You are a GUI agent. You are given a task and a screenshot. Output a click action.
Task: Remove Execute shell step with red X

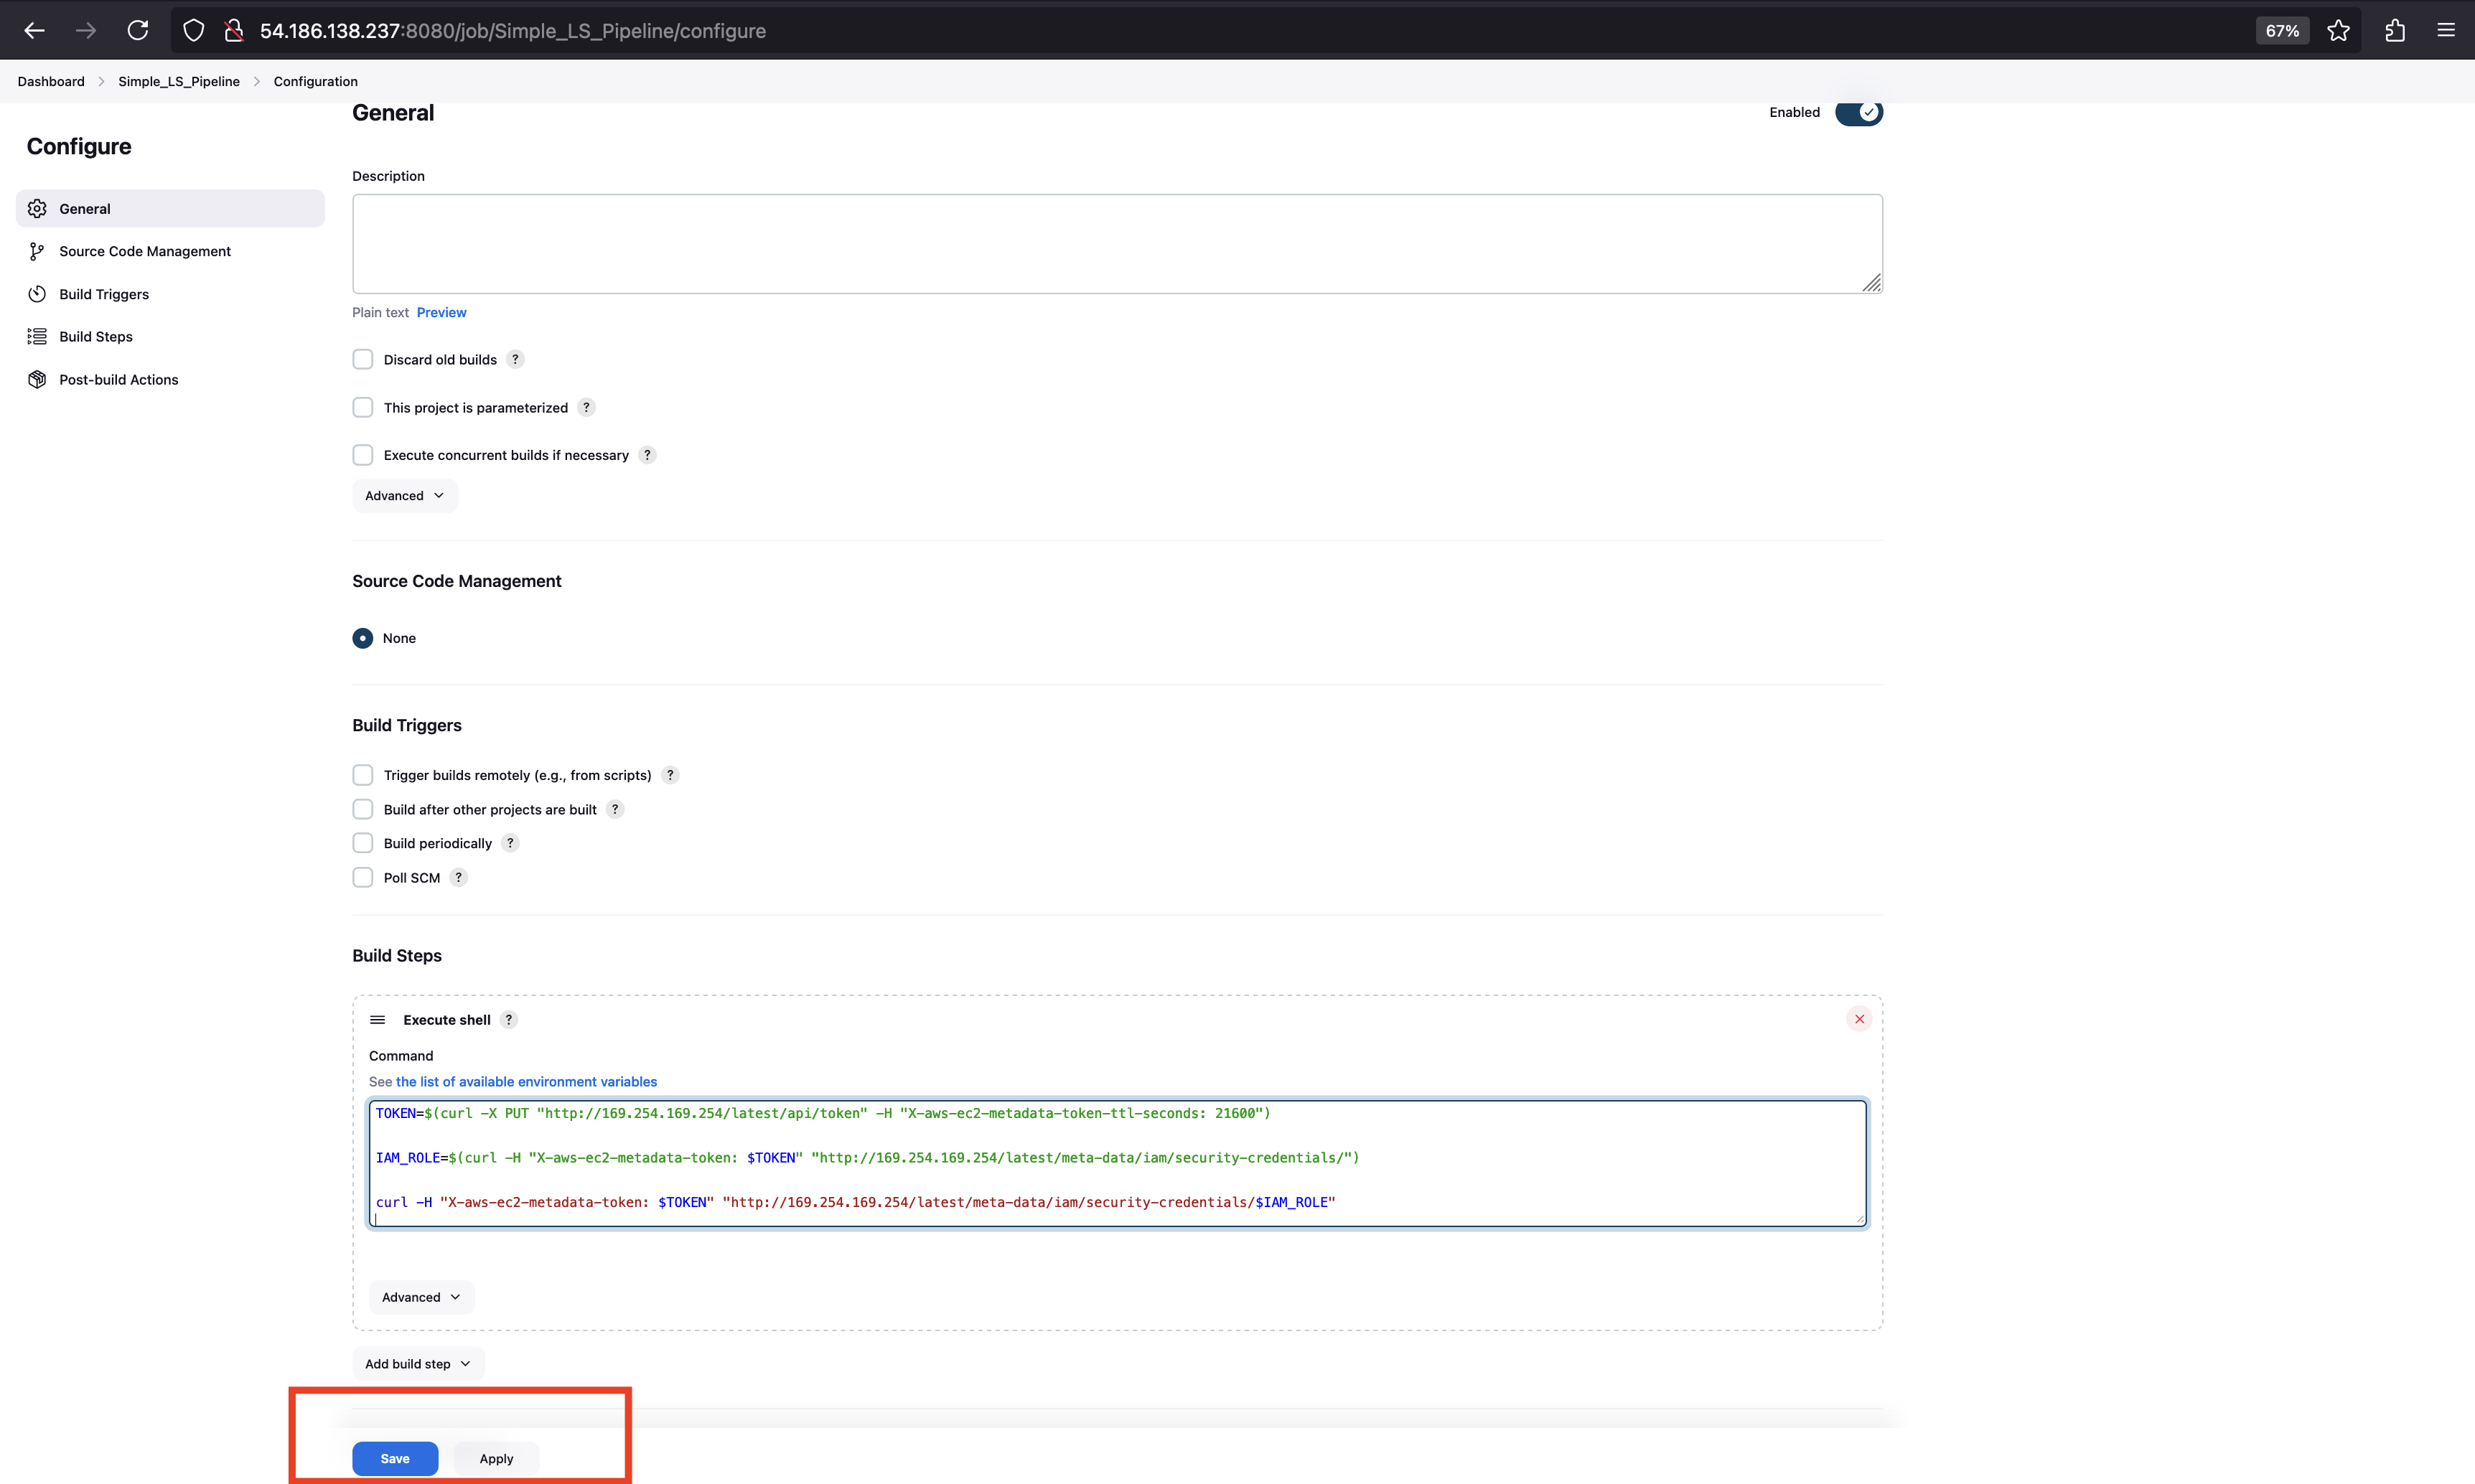click(1859, 1019)
